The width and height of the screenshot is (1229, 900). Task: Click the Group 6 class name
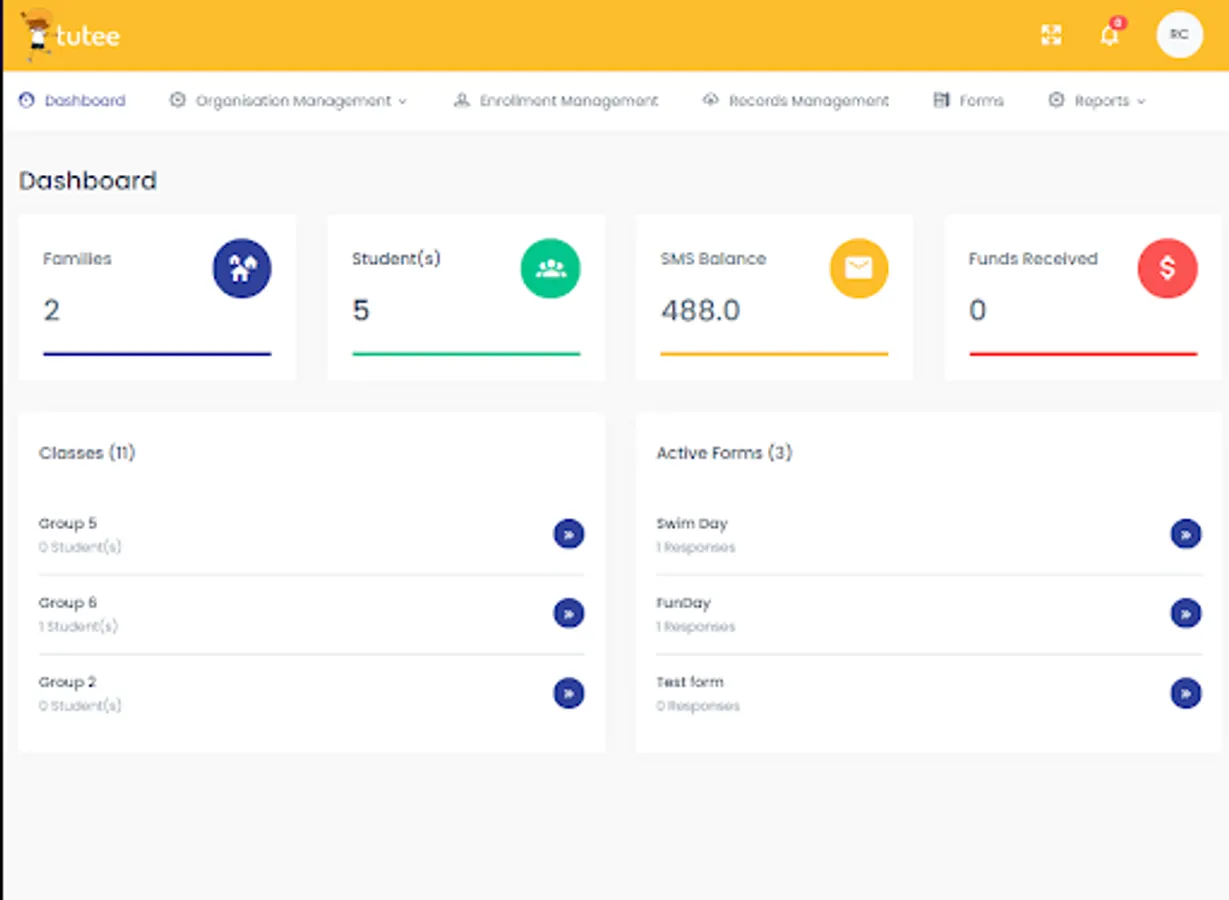pos(68,603)
